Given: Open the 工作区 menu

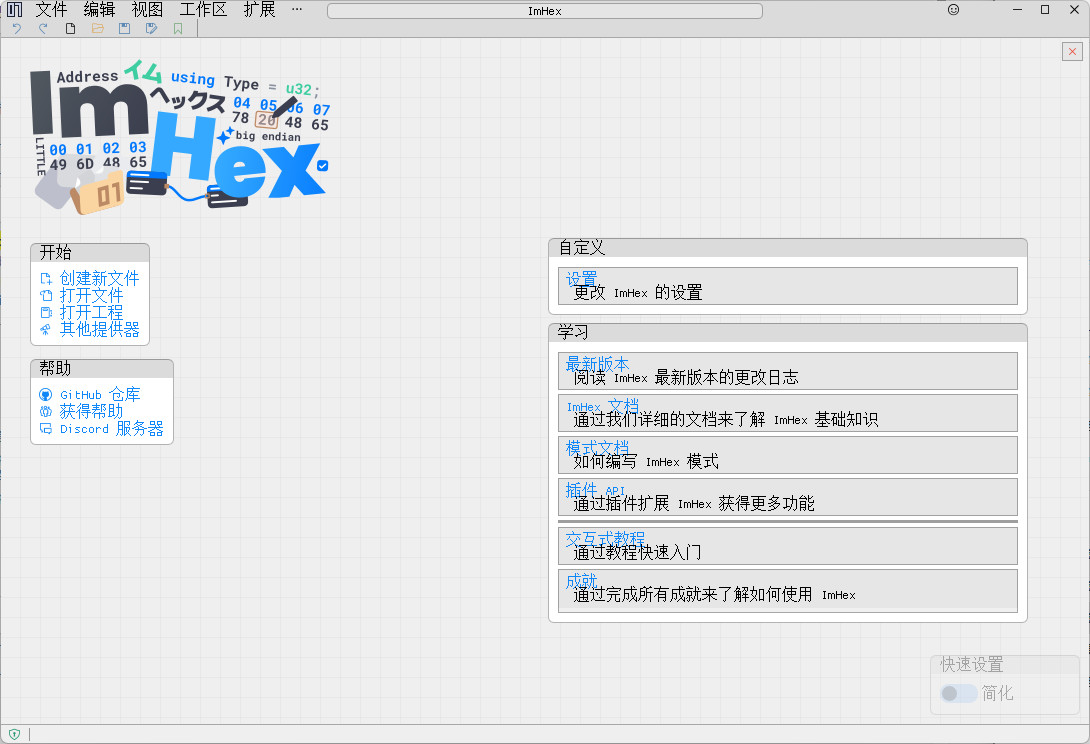Looking at the screenshot, I should [x=203, y=10].
